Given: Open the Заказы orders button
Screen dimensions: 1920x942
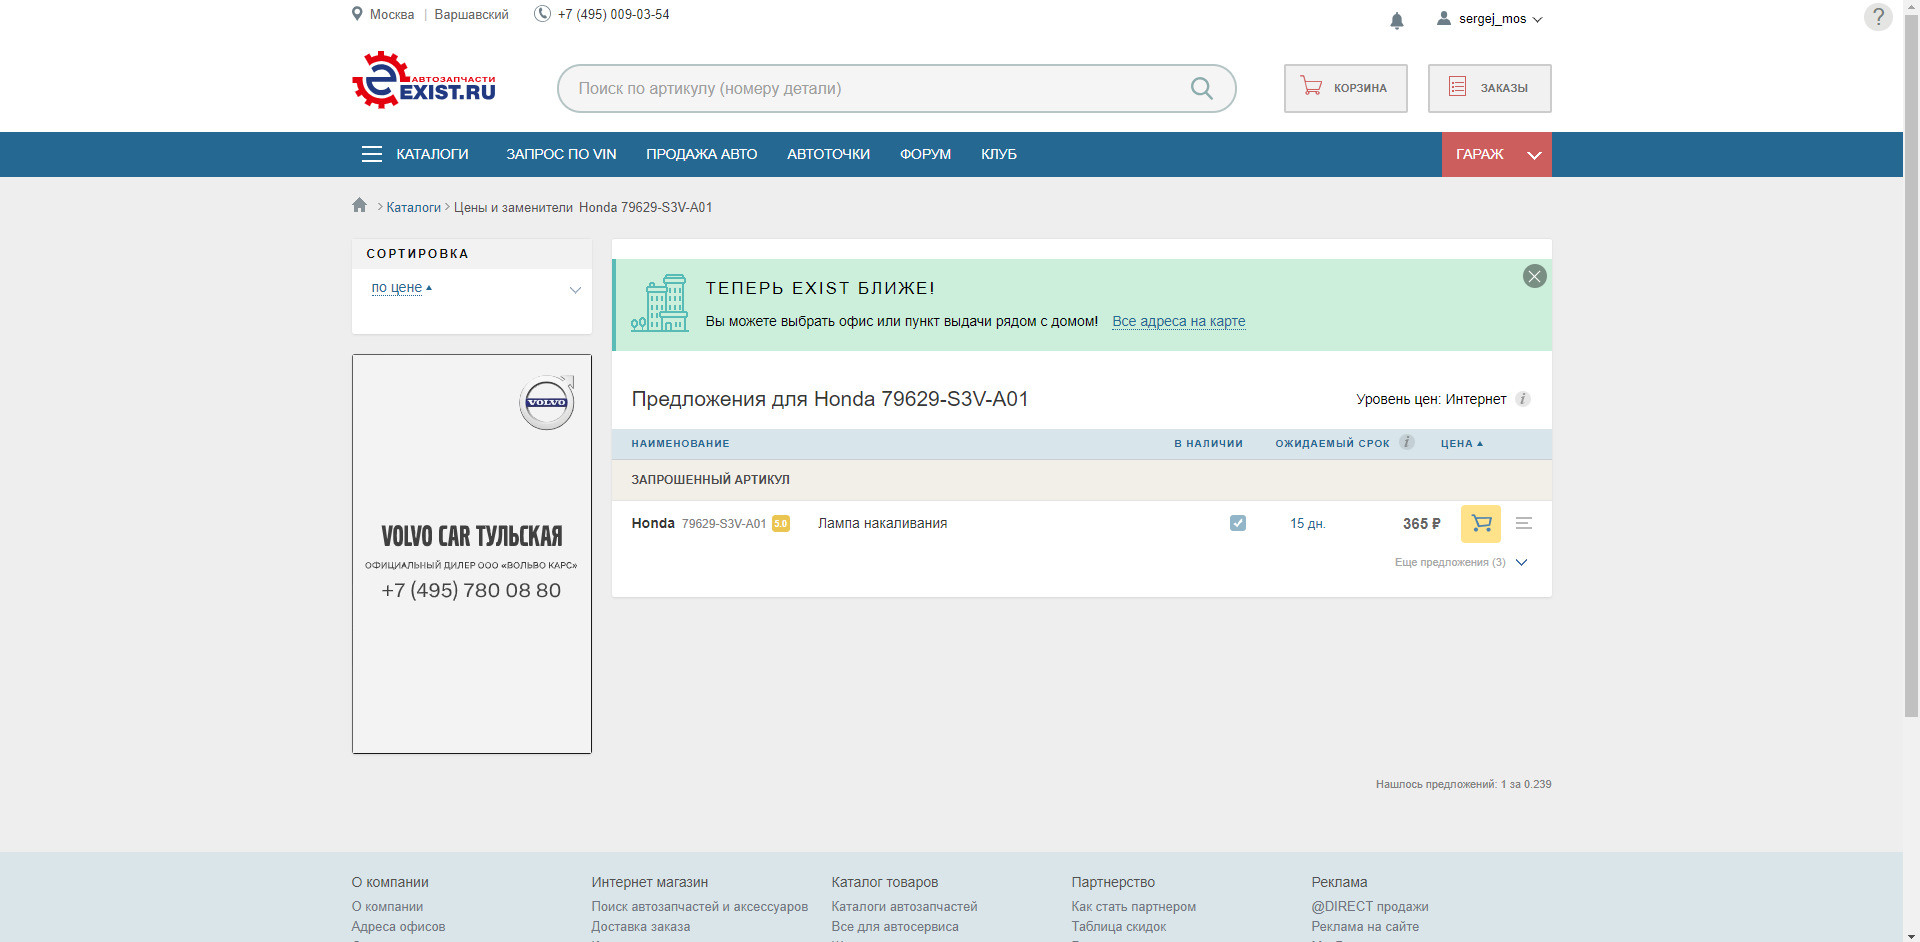Looking at the screenshot, I should coord(1489,88).
